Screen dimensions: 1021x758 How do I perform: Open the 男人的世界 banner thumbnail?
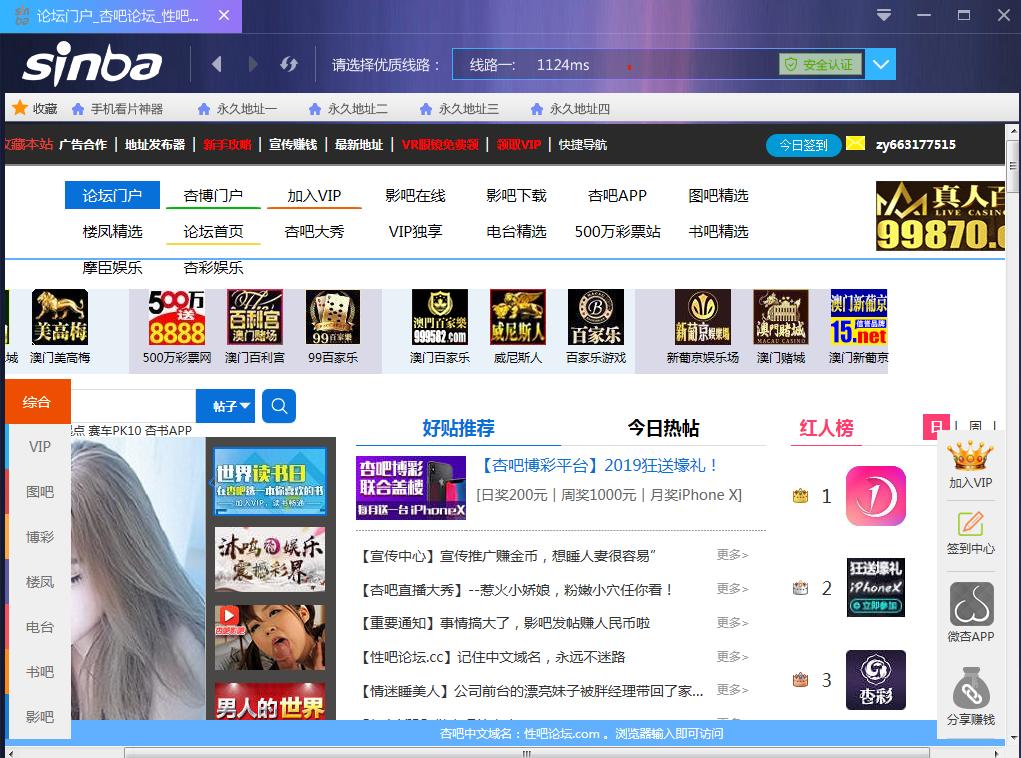pos(270,701)
